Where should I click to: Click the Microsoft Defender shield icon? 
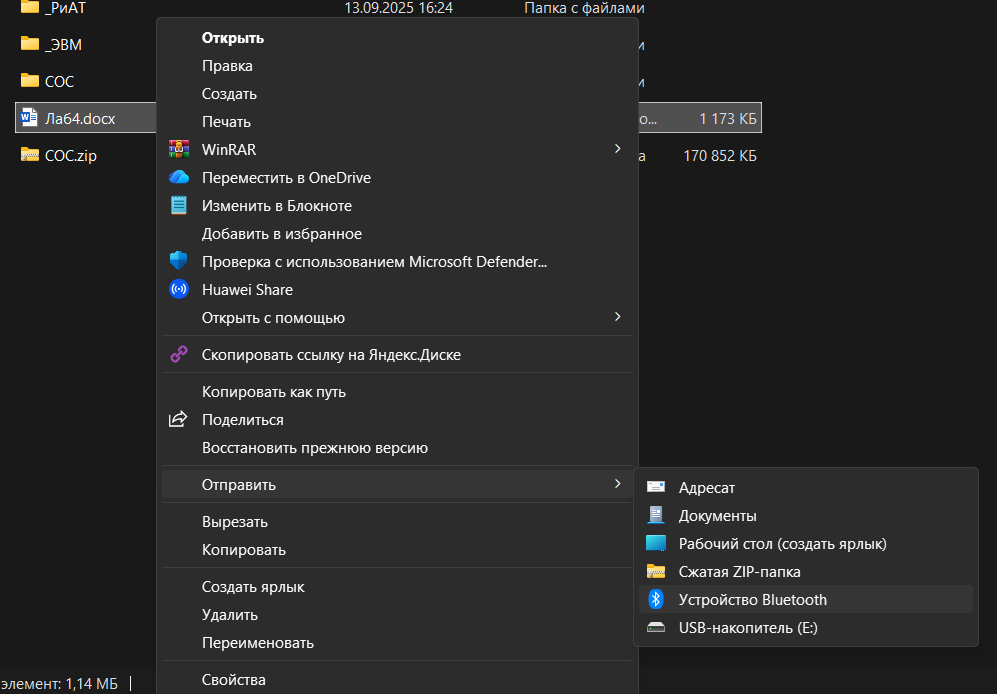tap(179, 261)
